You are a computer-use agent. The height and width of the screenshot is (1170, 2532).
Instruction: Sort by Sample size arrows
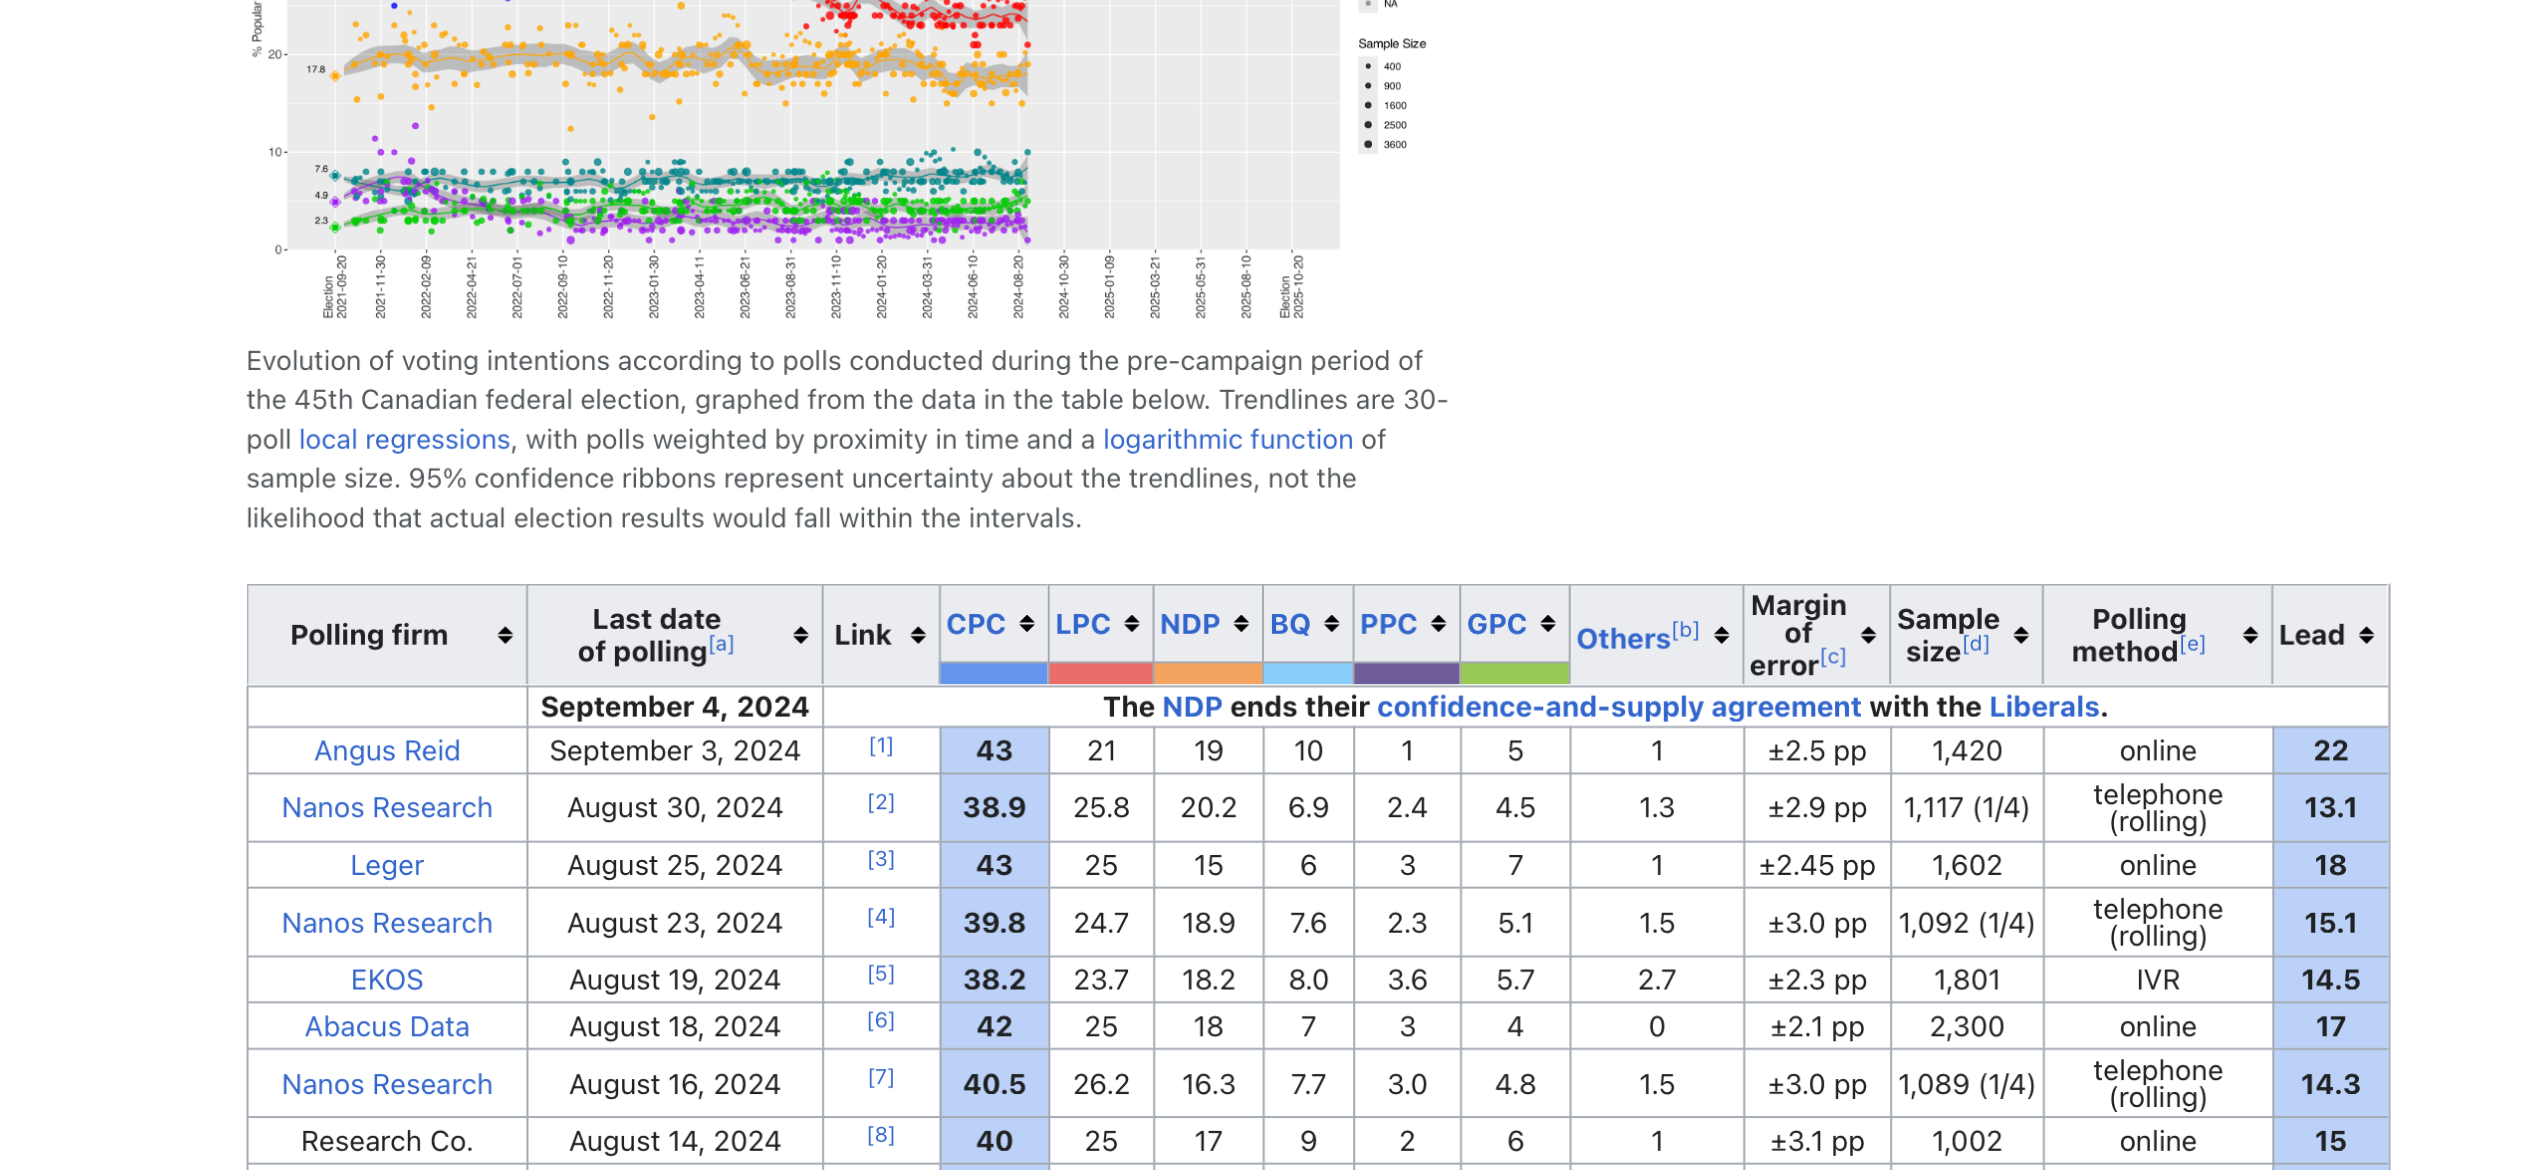click(2021, 635)
